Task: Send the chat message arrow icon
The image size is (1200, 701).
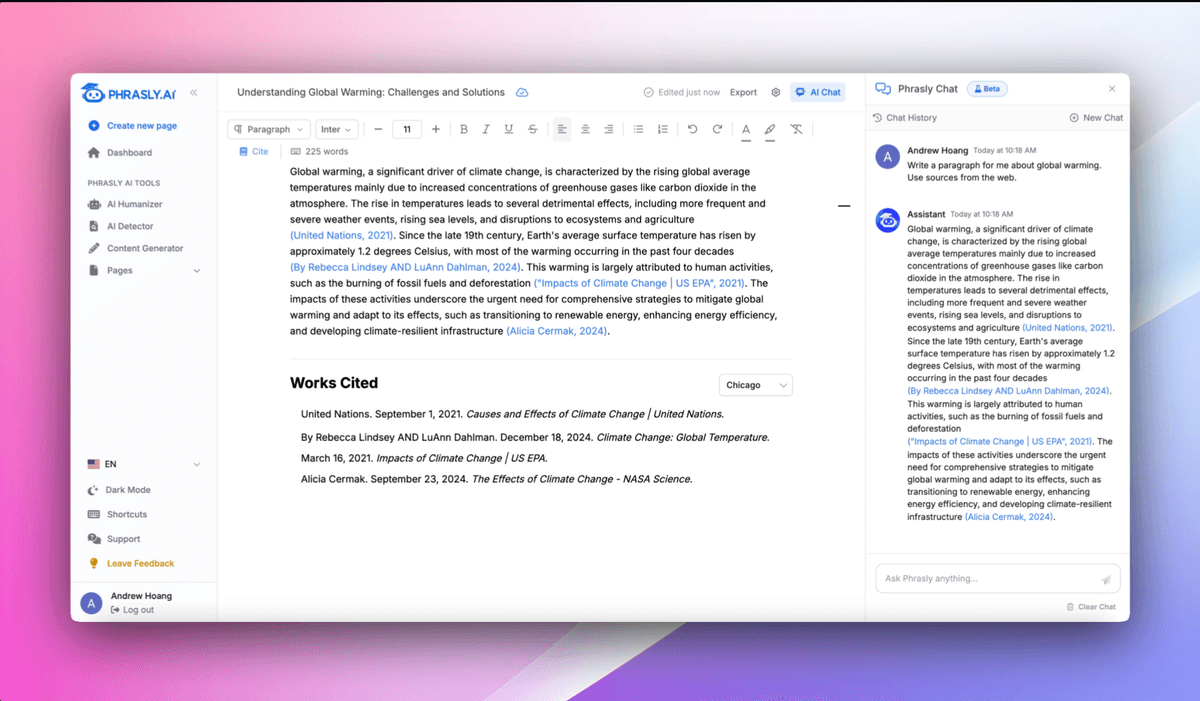Action: coord(1106,579)
